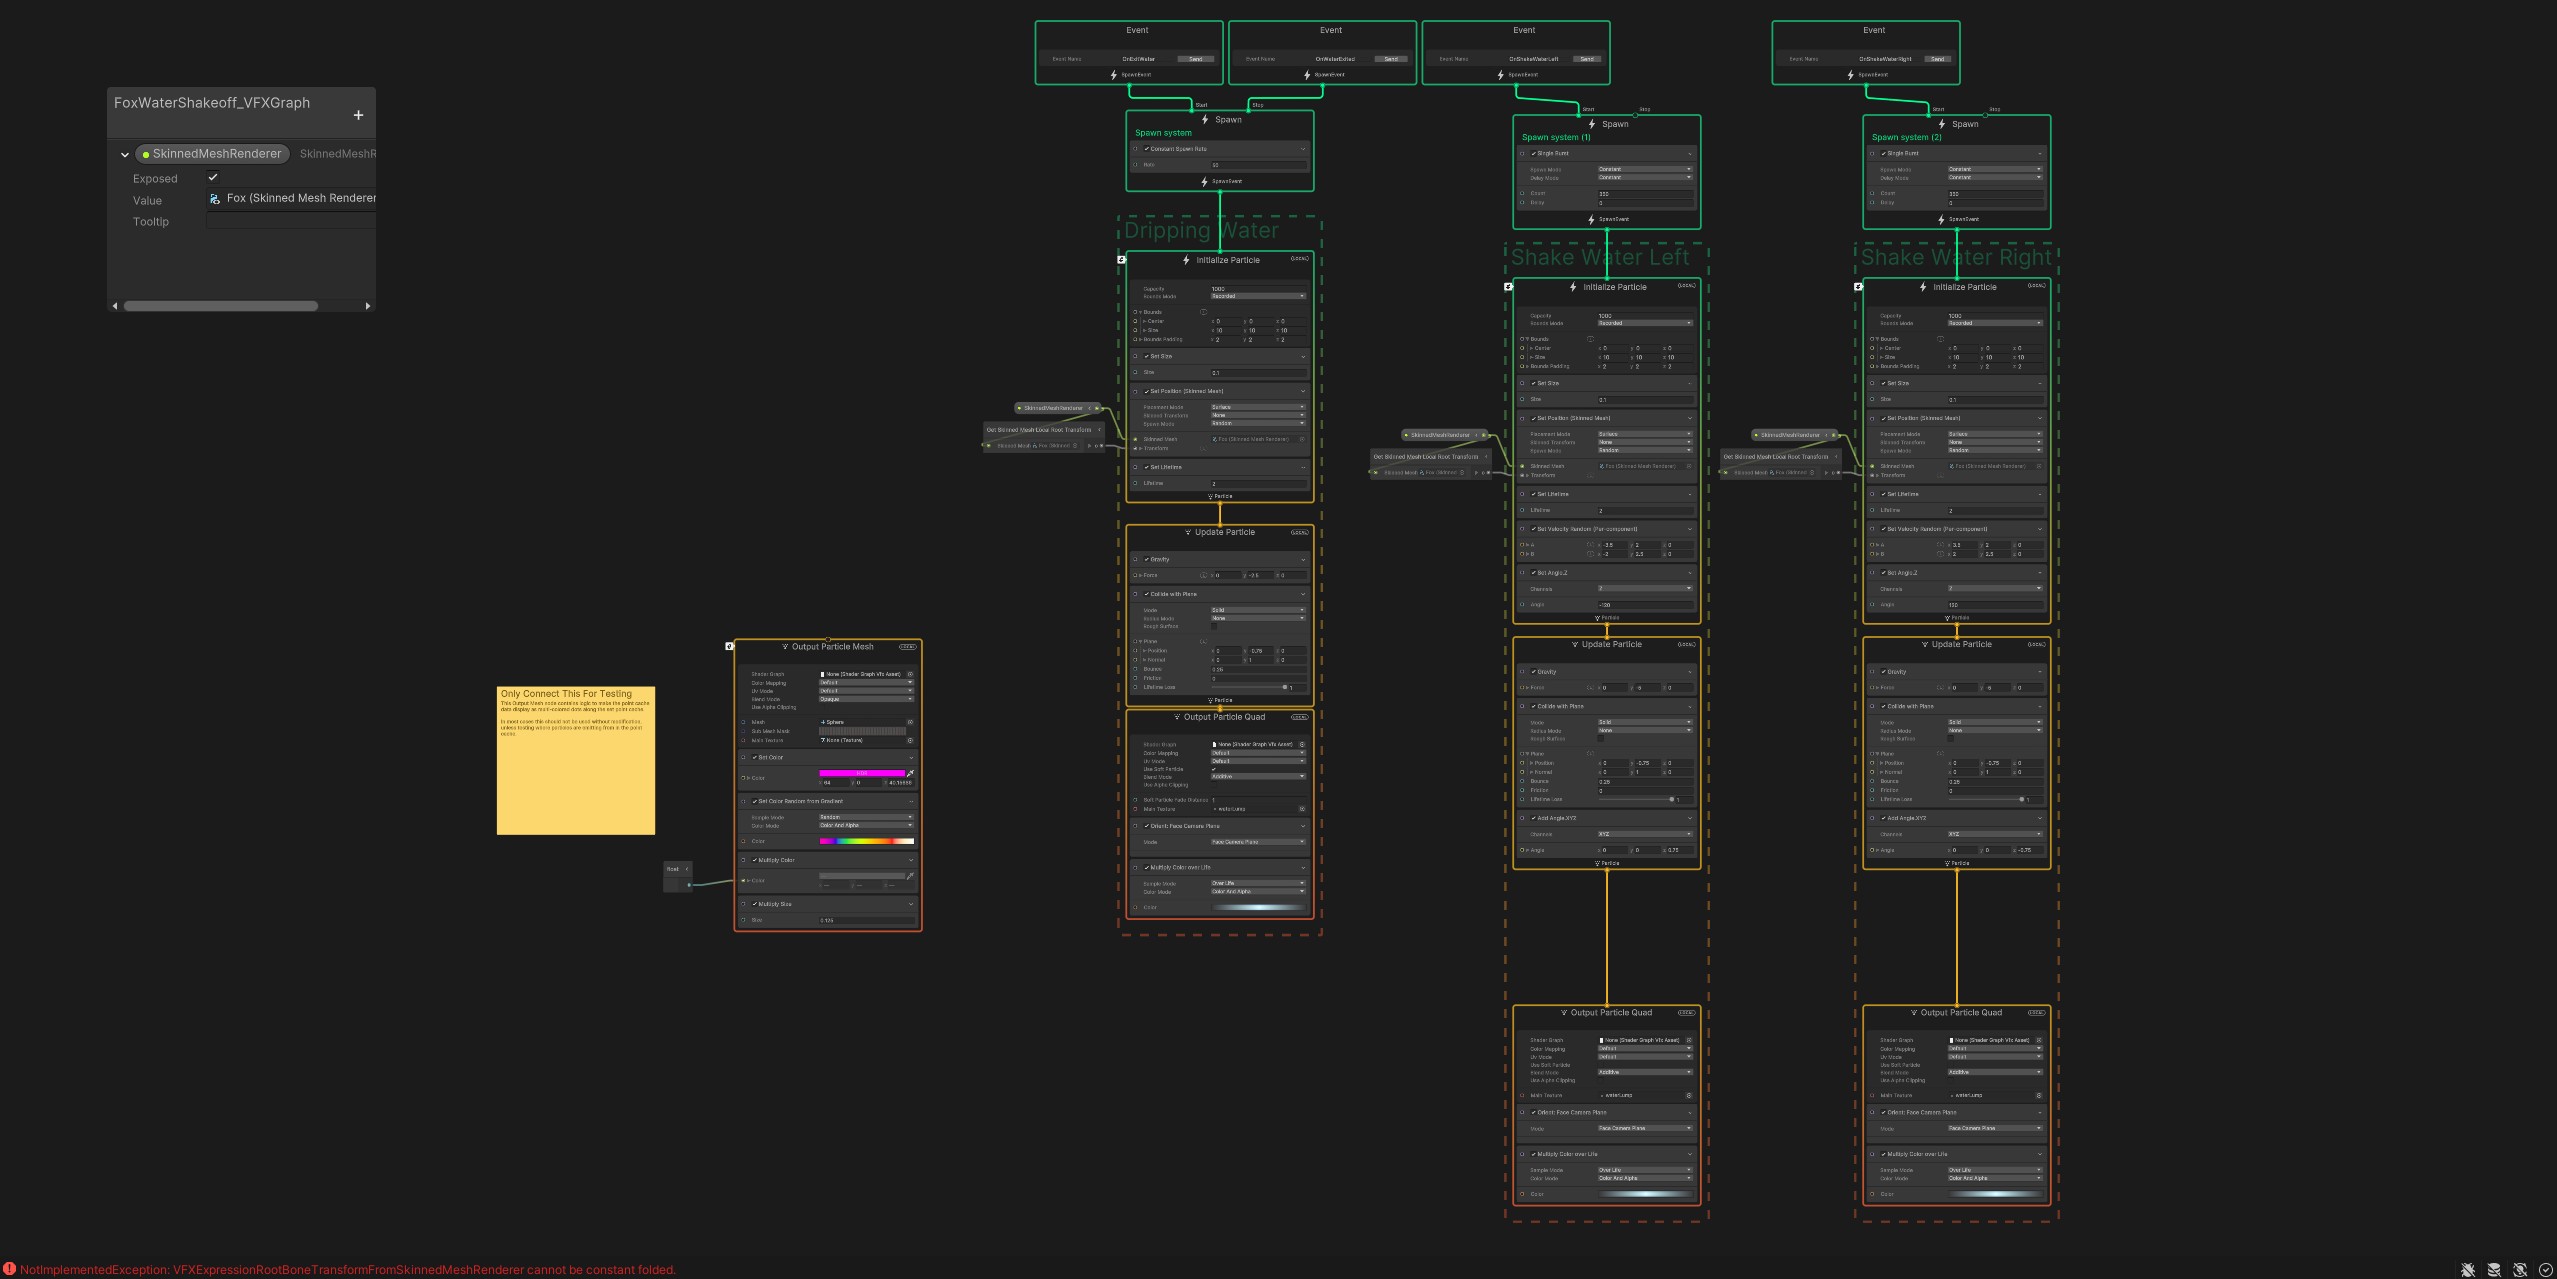Click the debugger-disabled bug icon in status bar
The height and width of the screenshot is (1279, 2557).
point(2468,1270)
